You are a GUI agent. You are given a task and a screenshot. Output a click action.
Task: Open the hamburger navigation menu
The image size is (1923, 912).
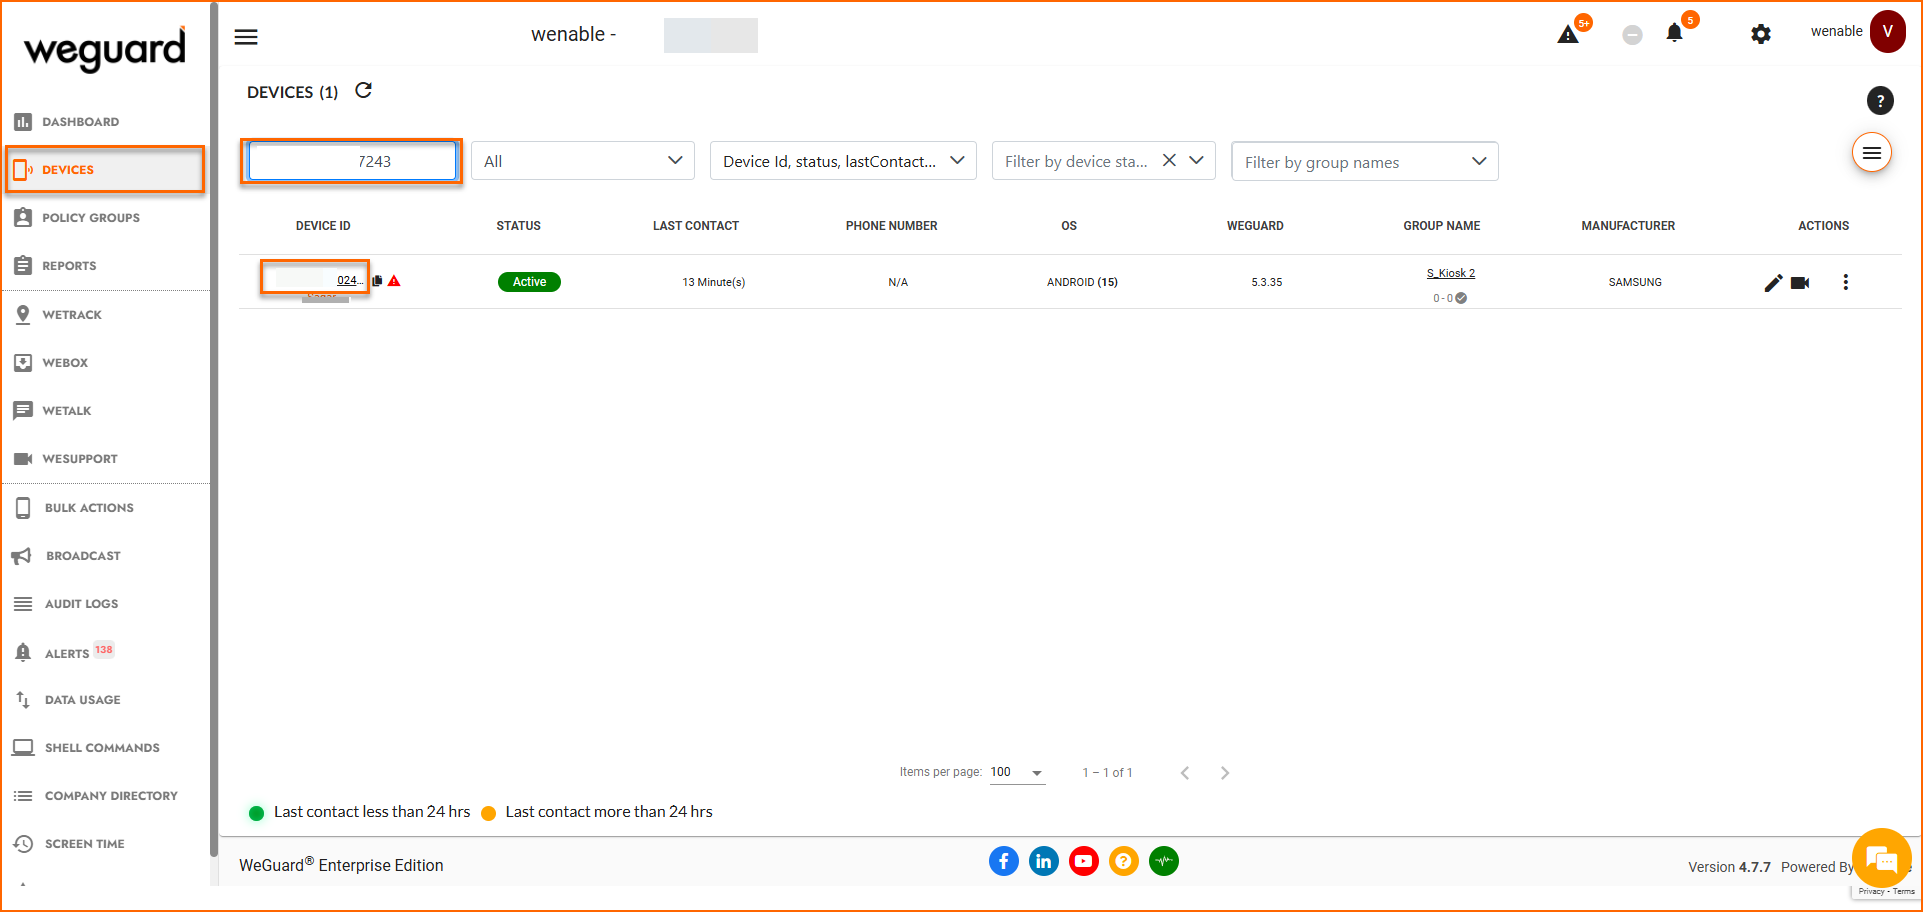coord(246,37)
